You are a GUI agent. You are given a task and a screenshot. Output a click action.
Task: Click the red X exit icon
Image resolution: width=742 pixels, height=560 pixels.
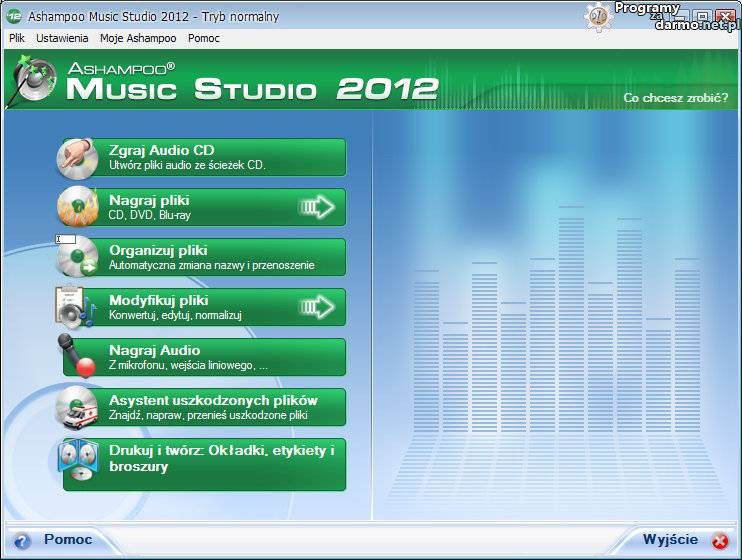click(720, 541)
